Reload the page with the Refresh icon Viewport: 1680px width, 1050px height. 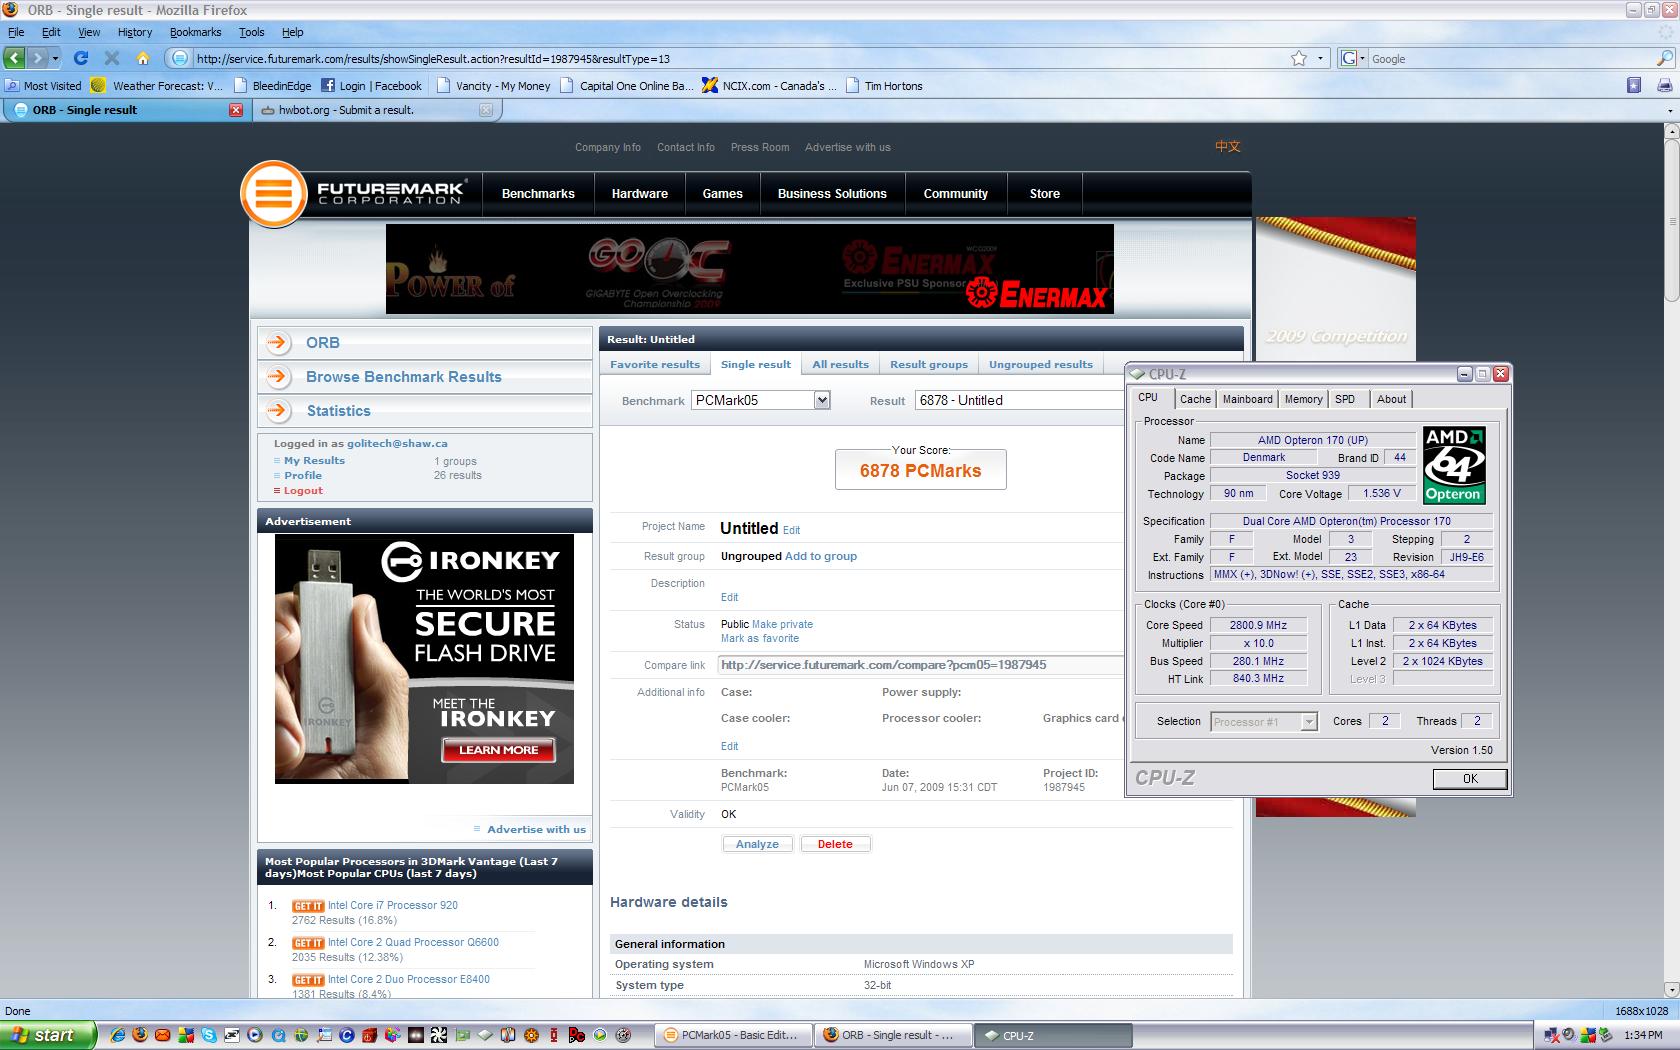81,58
